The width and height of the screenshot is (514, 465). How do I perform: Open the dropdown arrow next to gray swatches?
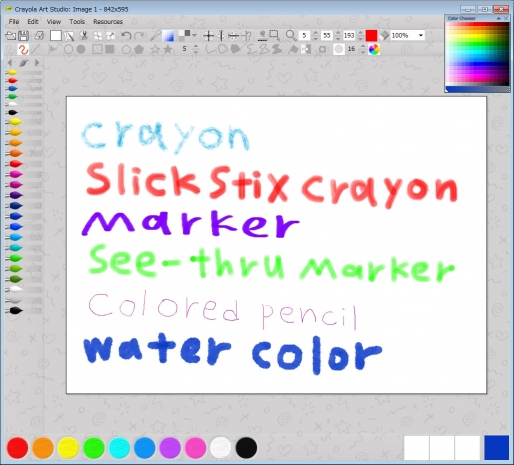[194, 35]
